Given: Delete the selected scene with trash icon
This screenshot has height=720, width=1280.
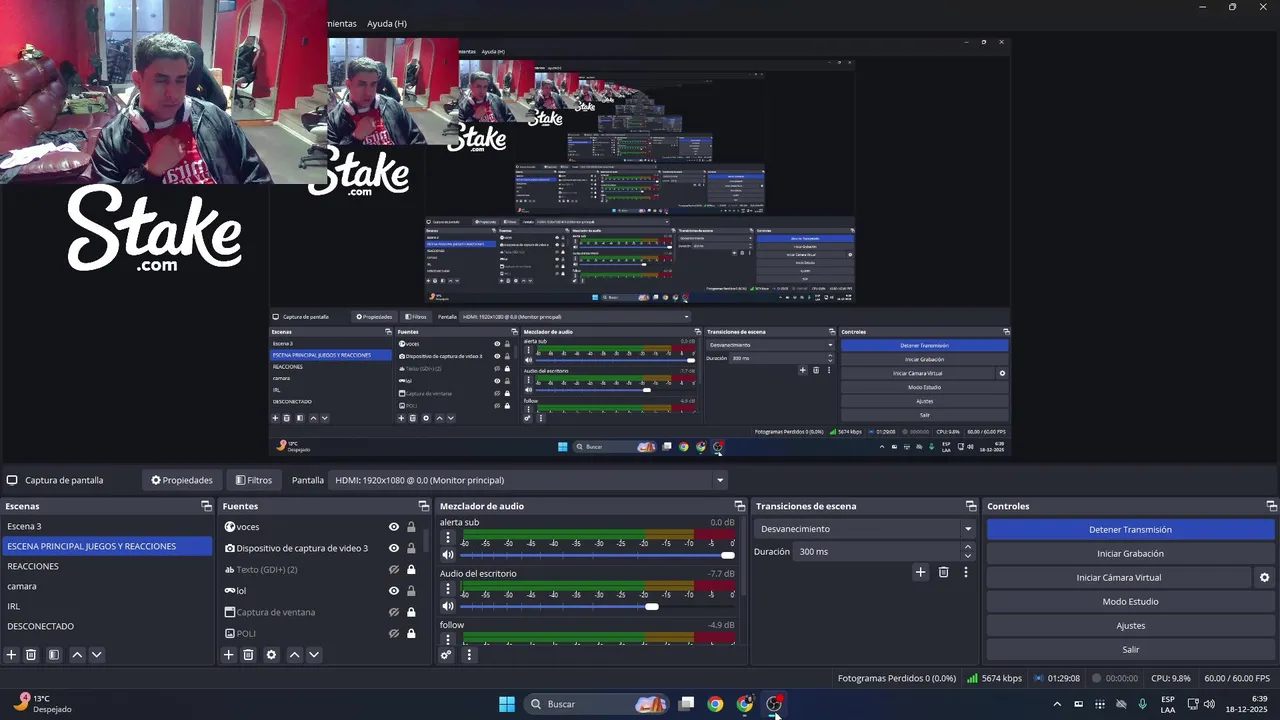Looking at the screenshot, I should tap(31, 655).
